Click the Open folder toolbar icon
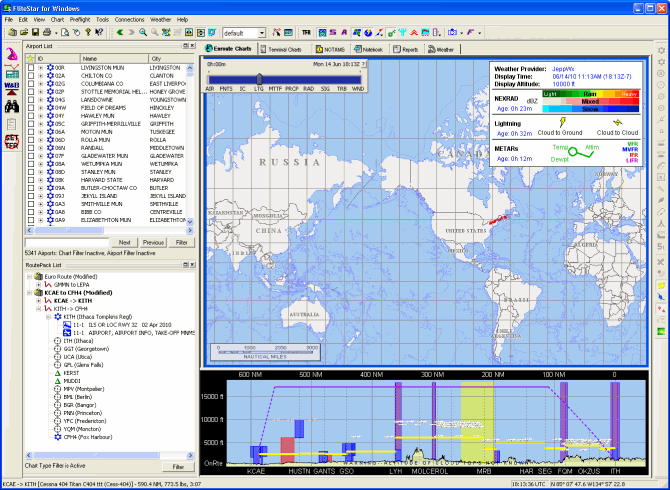Image resolution: width=670 pixels, height=490 pixels. [24, 32]
